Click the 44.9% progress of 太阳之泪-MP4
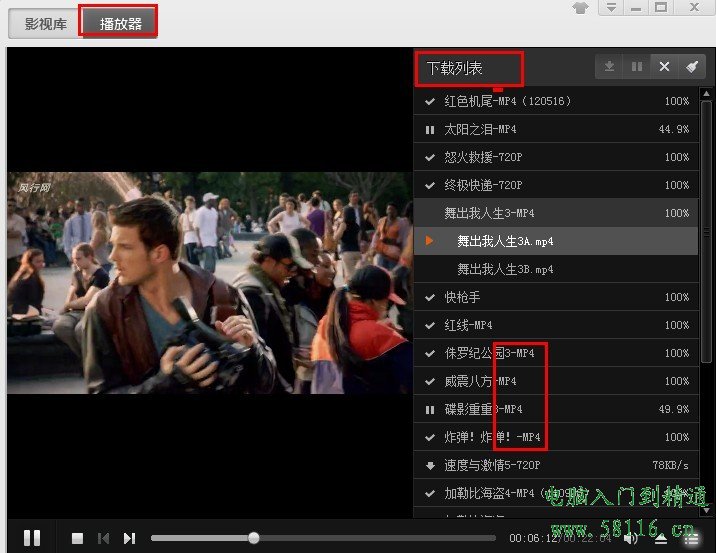The height and width of the screenshot is (553, 716). click(674, 130)
